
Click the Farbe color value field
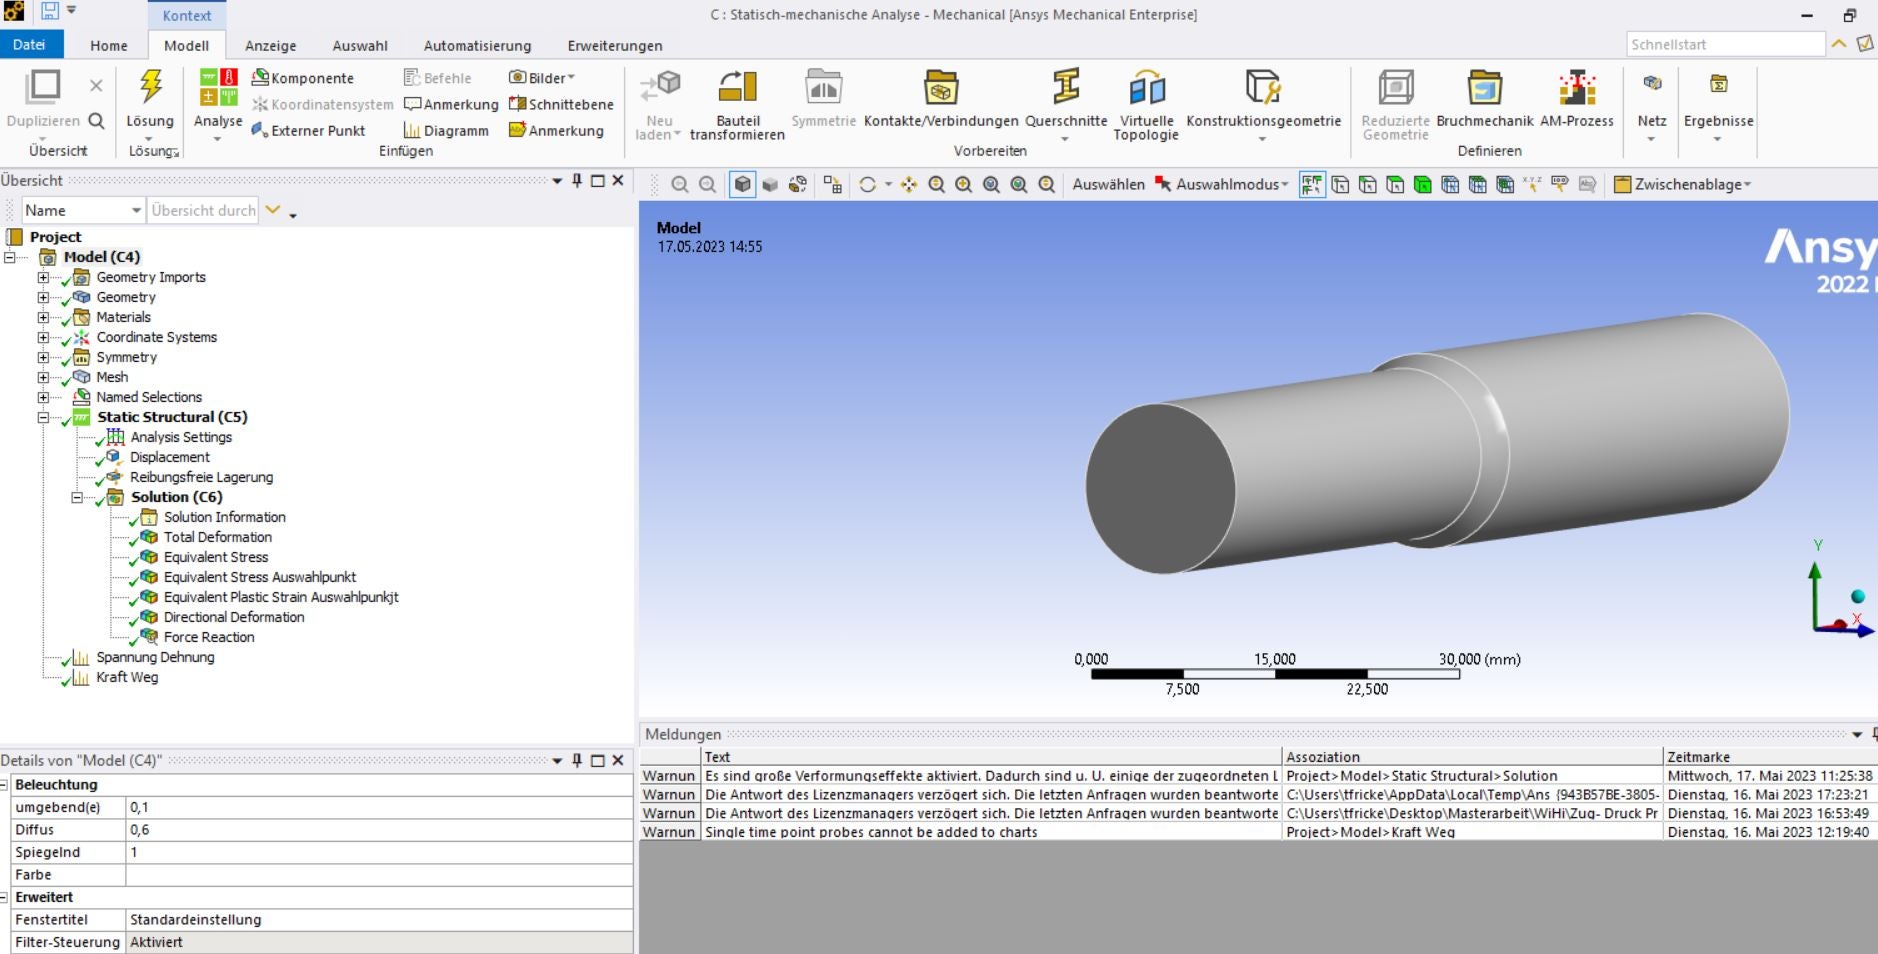tap(379, 875)
